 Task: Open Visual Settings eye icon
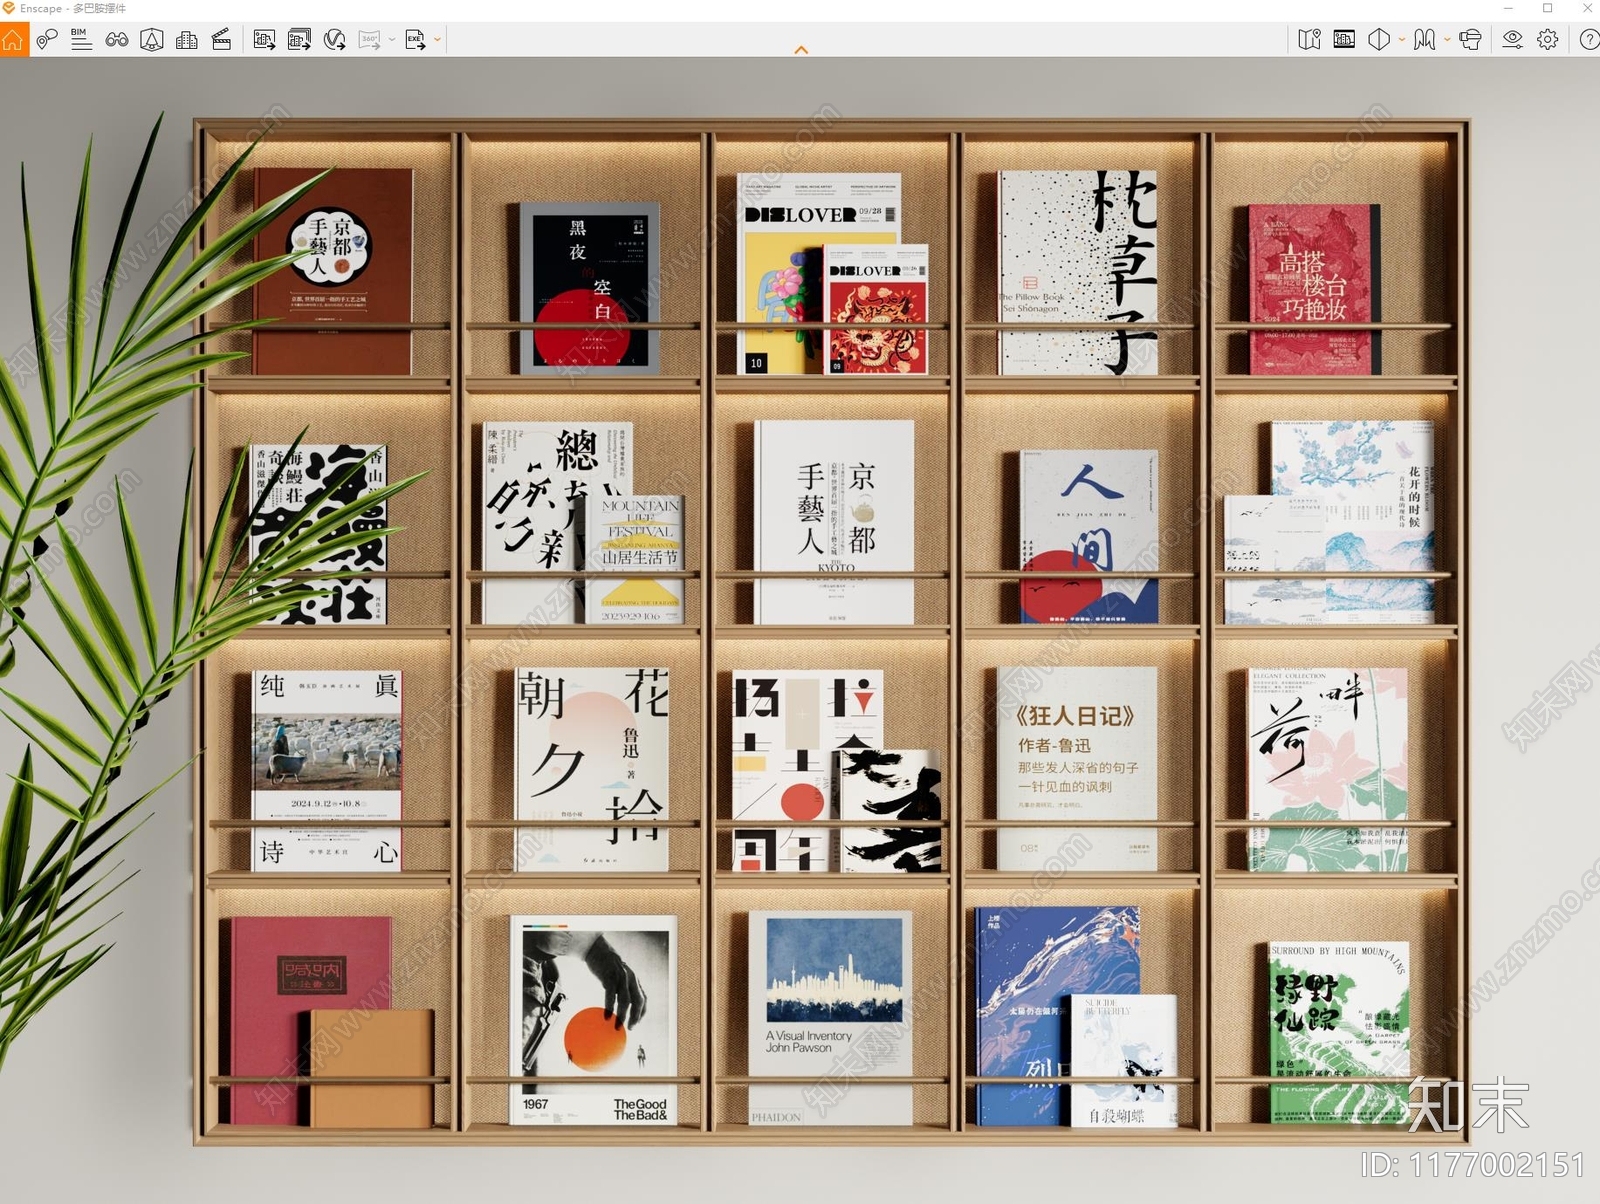point(1512,40)
